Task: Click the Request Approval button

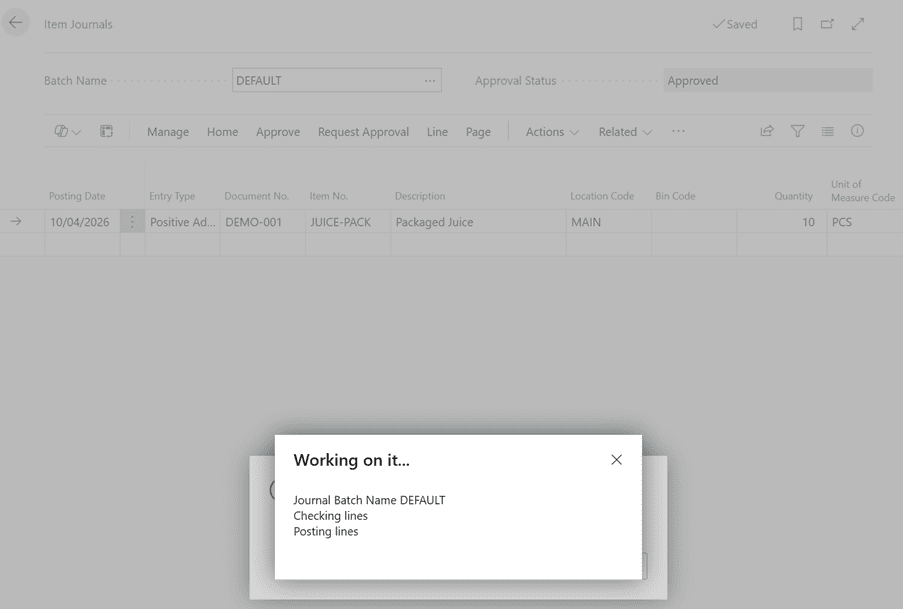Action: 363,132
